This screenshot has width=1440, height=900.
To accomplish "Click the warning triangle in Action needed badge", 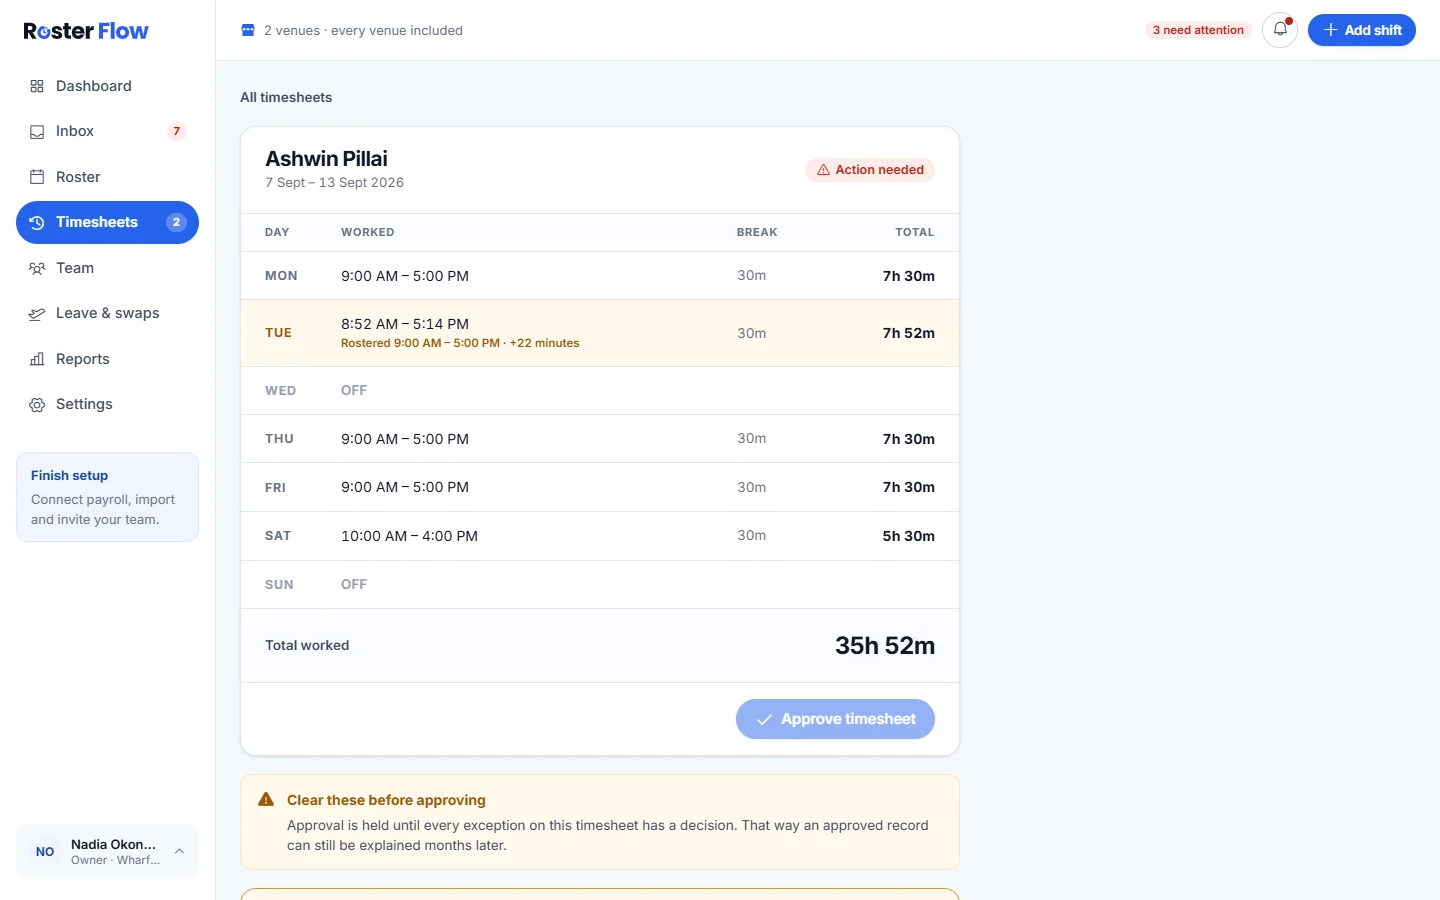I will [x=823, y=170].
